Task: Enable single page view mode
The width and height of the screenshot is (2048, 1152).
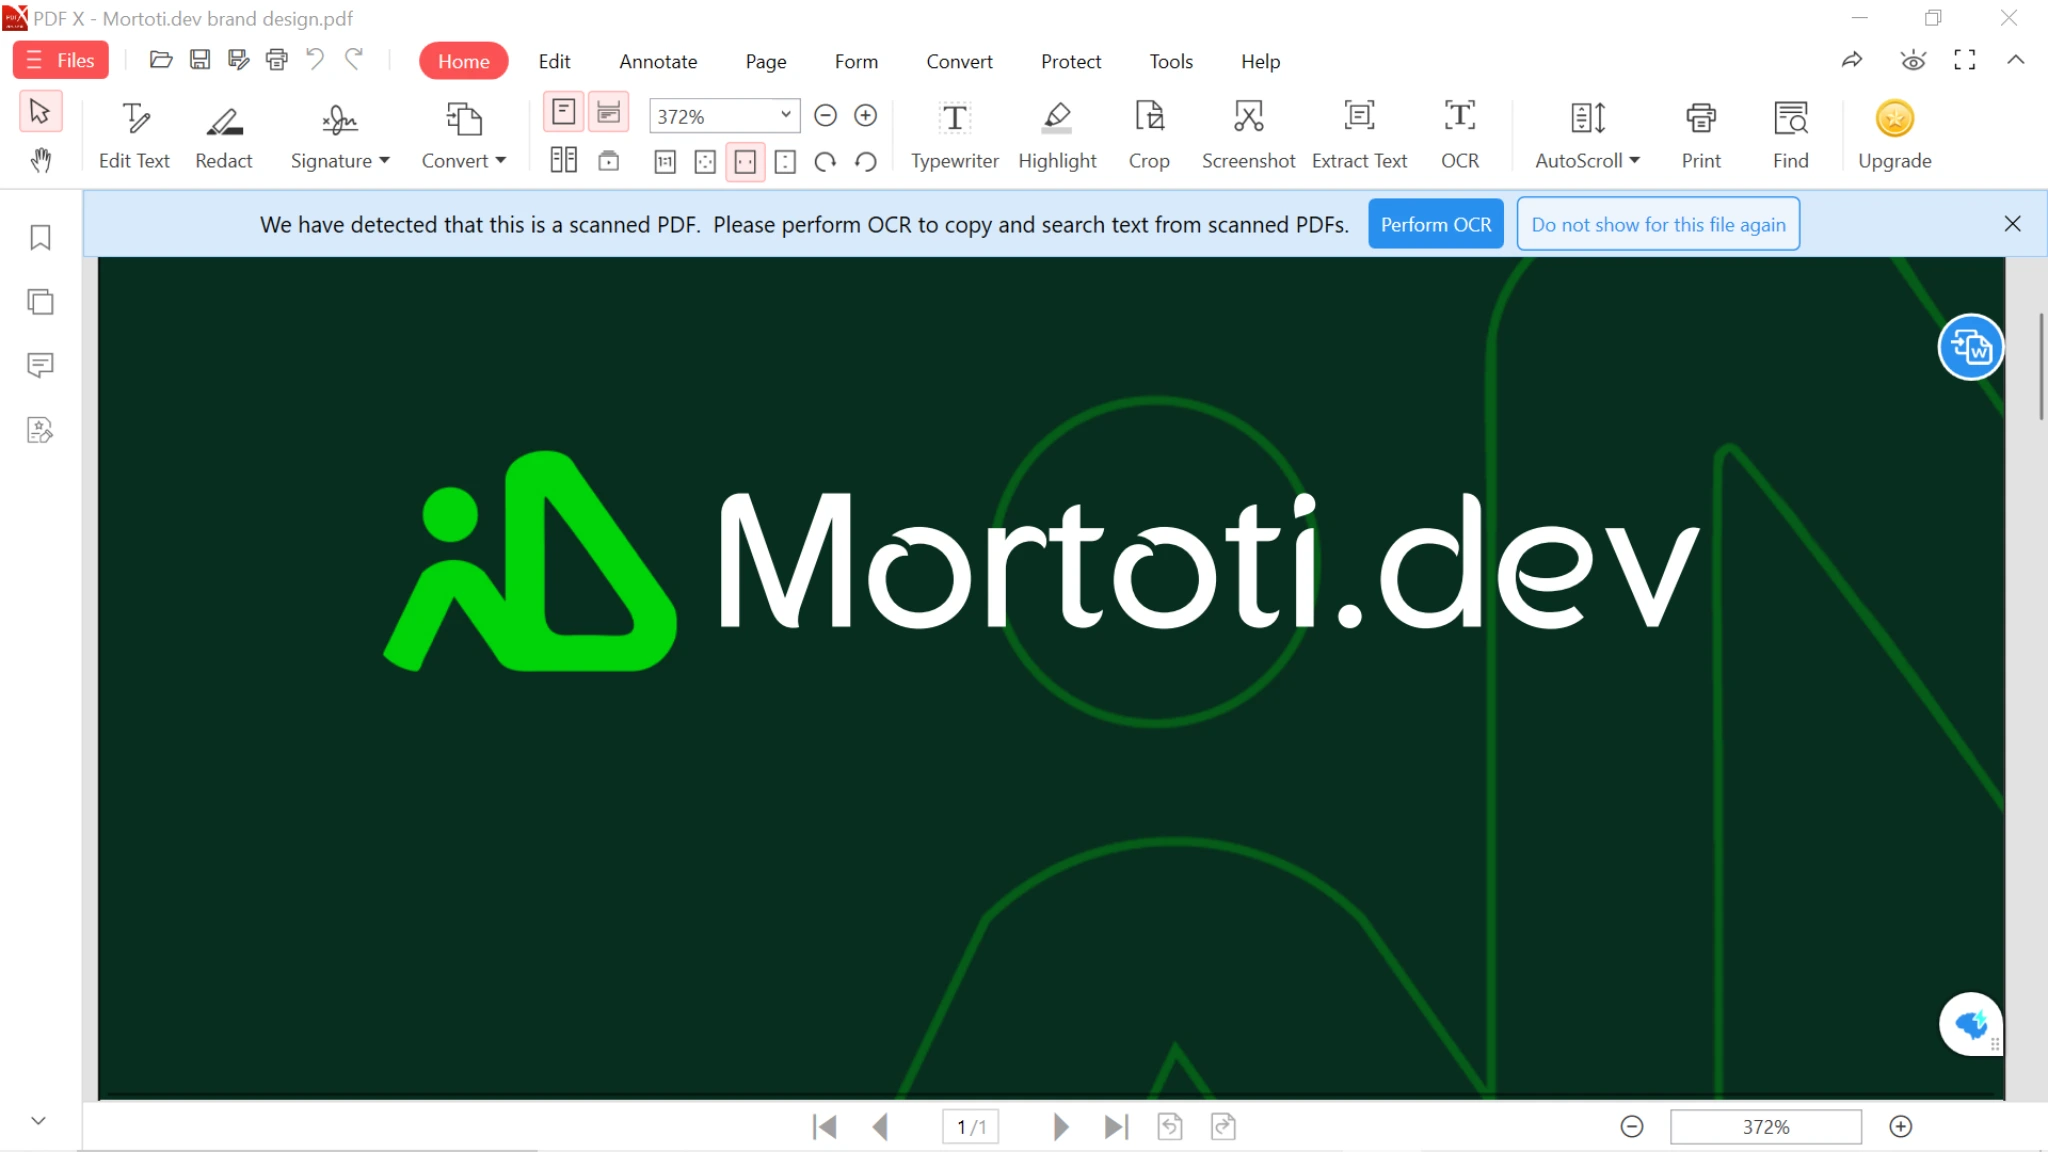Action: 564,112
